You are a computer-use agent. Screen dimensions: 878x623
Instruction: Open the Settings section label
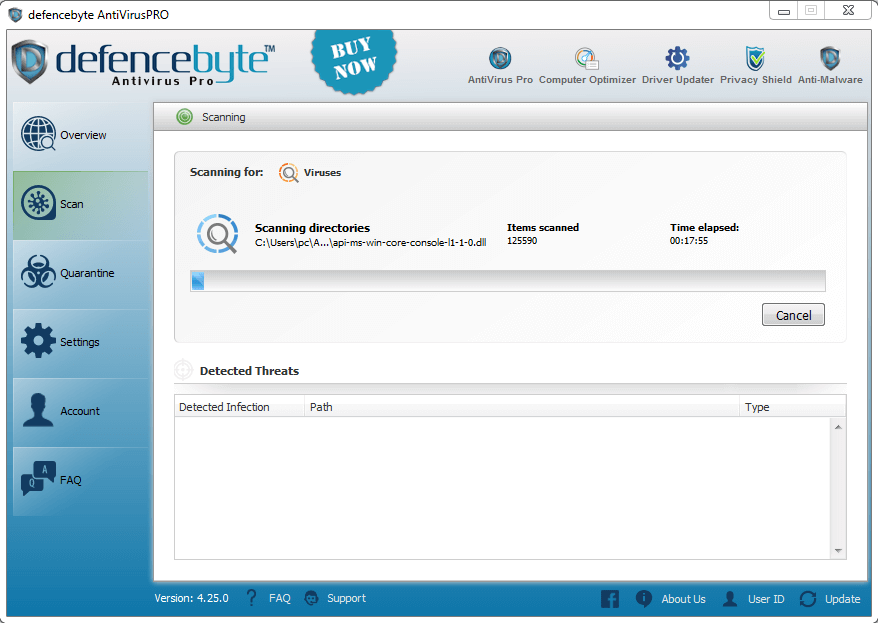pos(80,342)
